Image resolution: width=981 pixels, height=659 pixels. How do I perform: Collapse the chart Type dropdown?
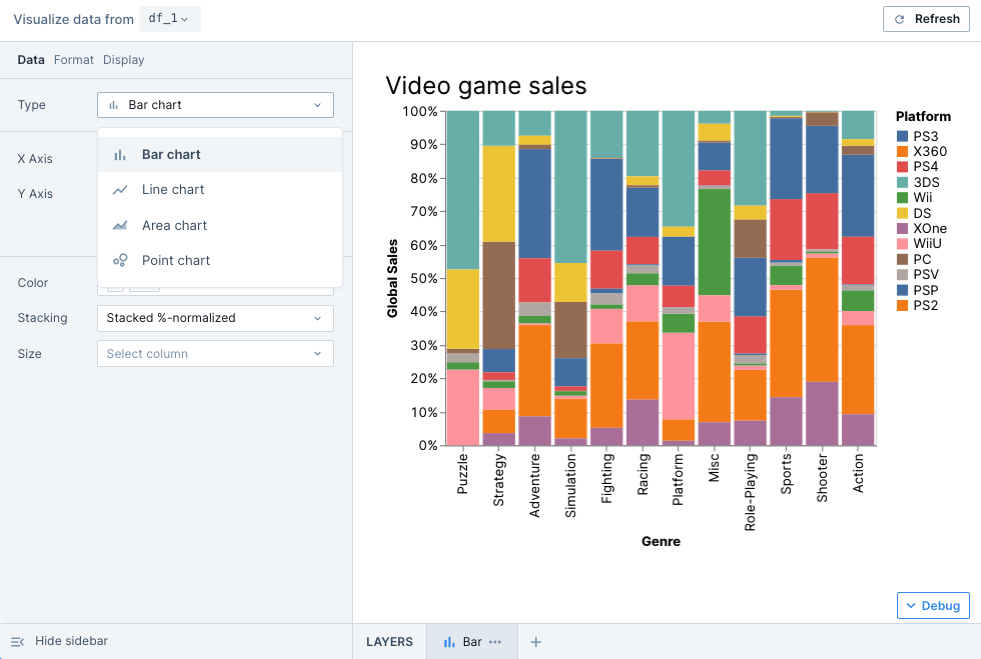215,105
